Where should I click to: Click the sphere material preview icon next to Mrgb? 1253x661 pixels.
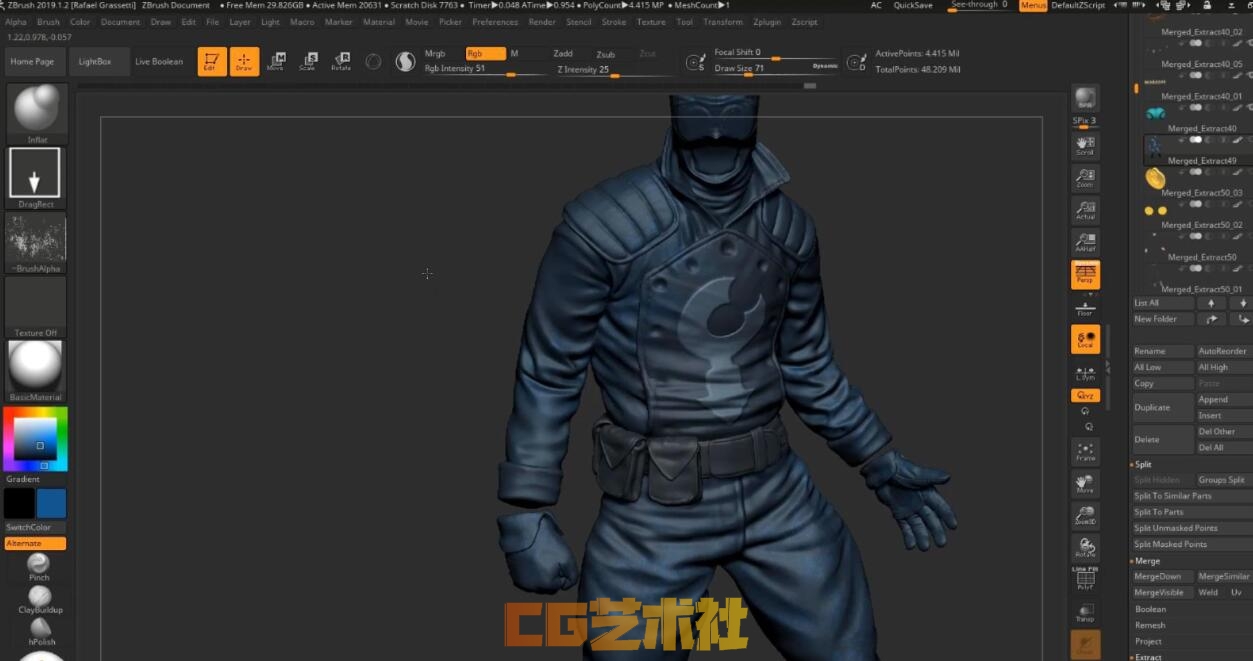(405, 62)
